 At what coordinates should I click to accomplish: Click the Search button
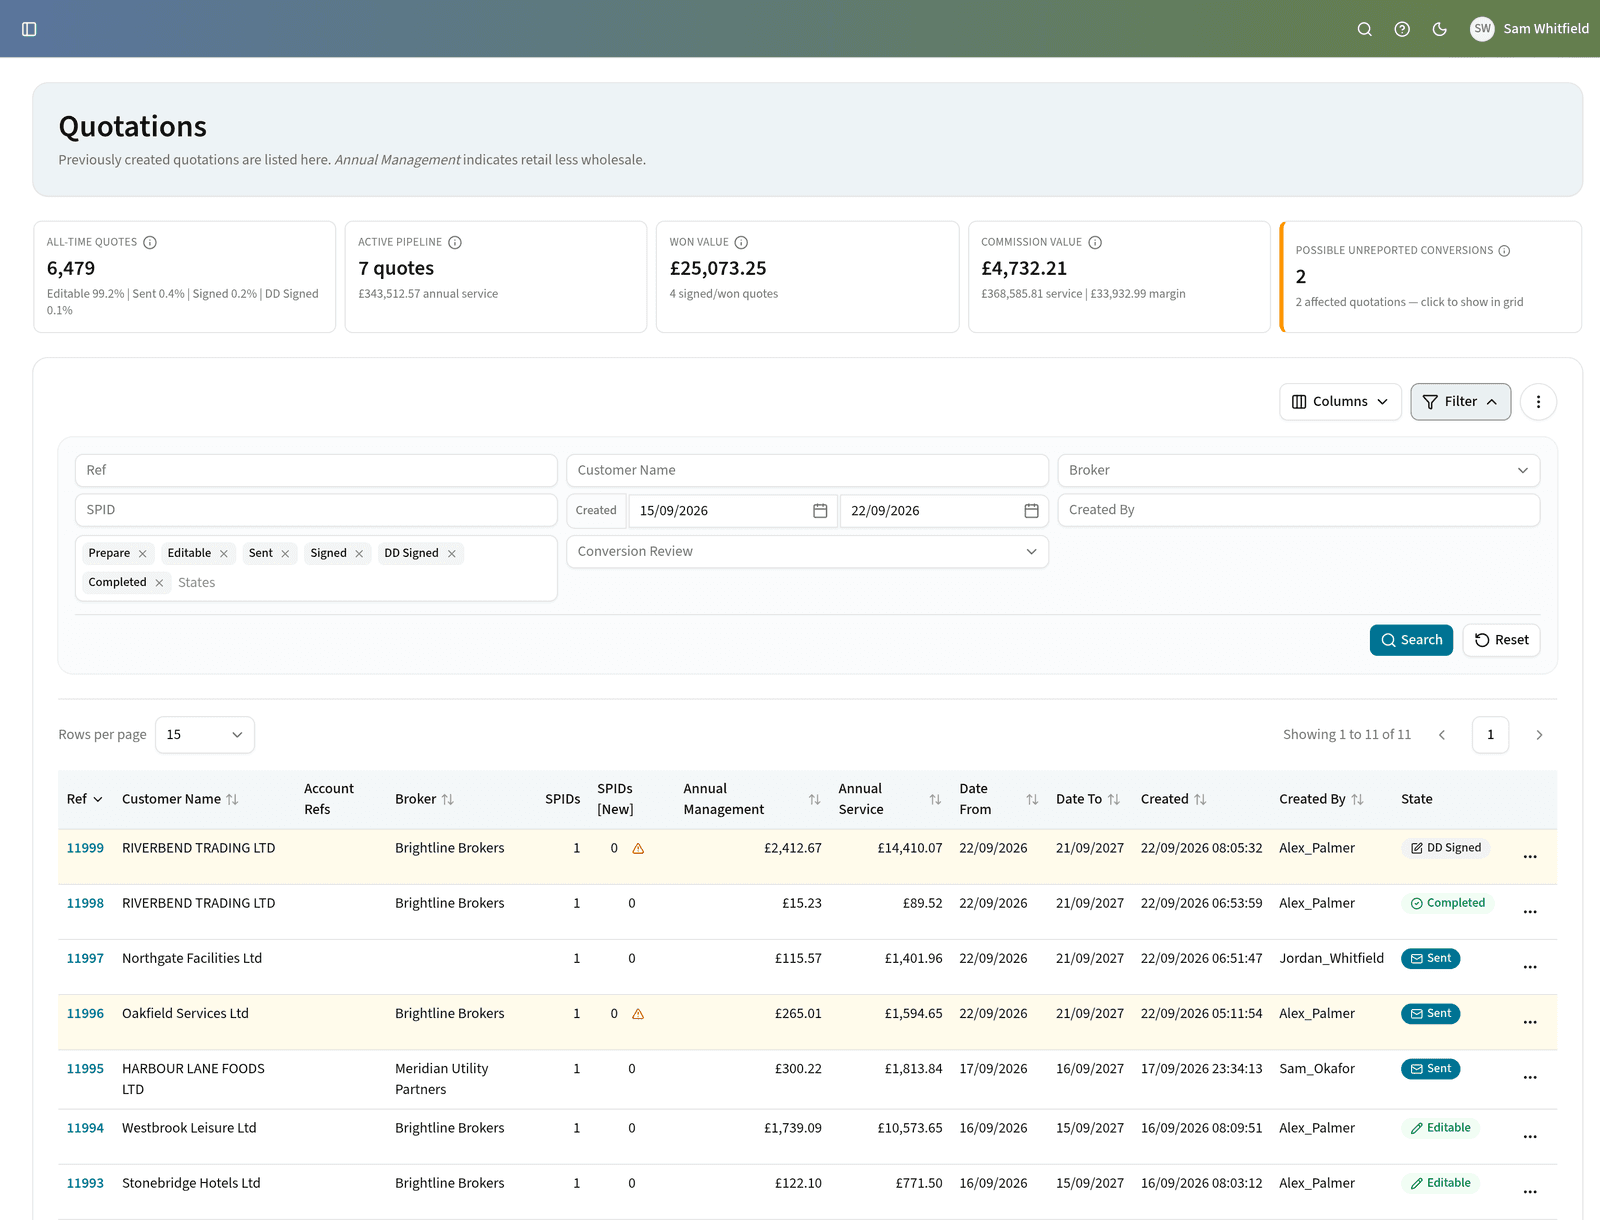pyautogui.click(x=1411, y=640)
